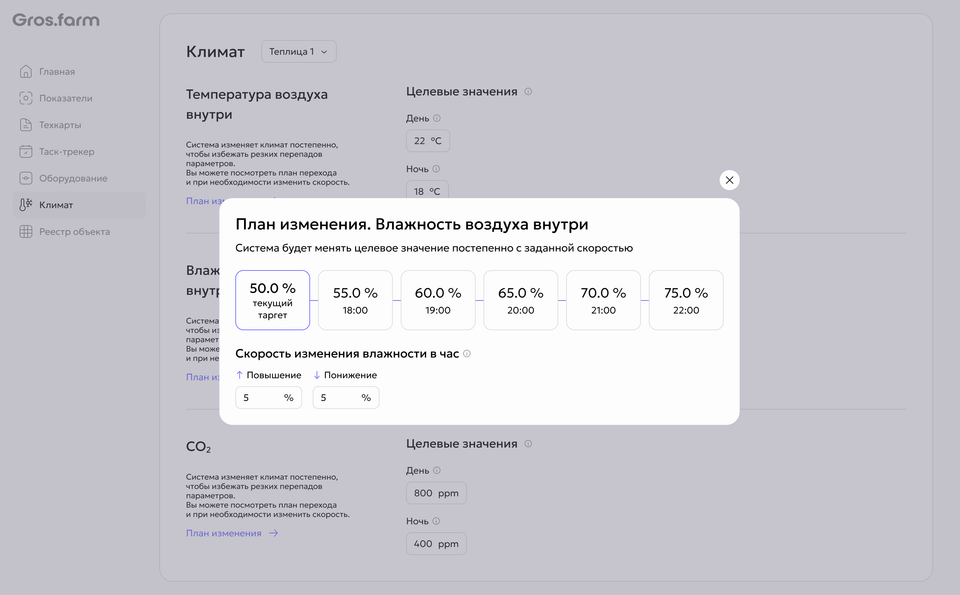Click the Понижение rate input field

(x=346, y=398)
